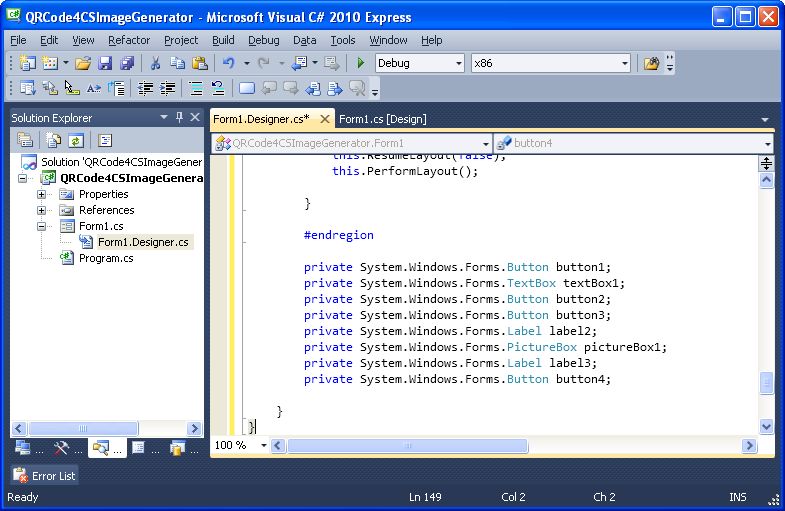The height and width of the screenshot is (511, 785).
Task: Close the Form1.Designer.cs tab
Action: (x=325, y=119)
